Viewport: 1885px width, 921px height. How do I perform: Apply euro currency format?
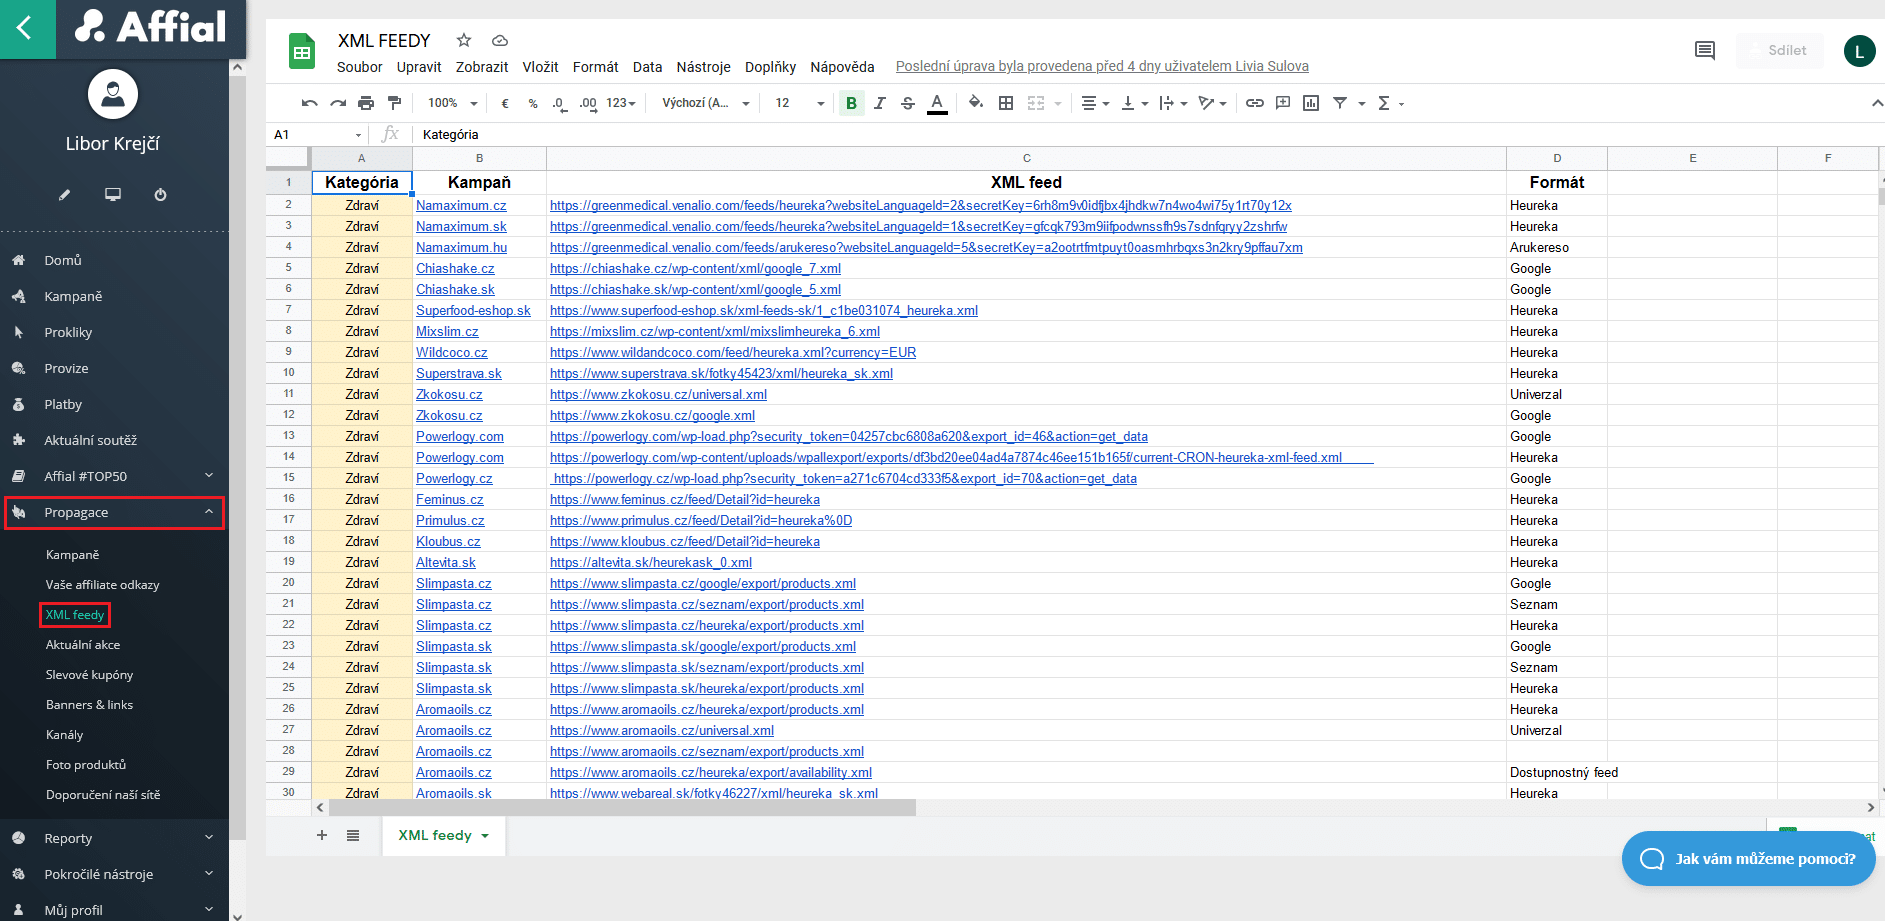tap(505, 103)
